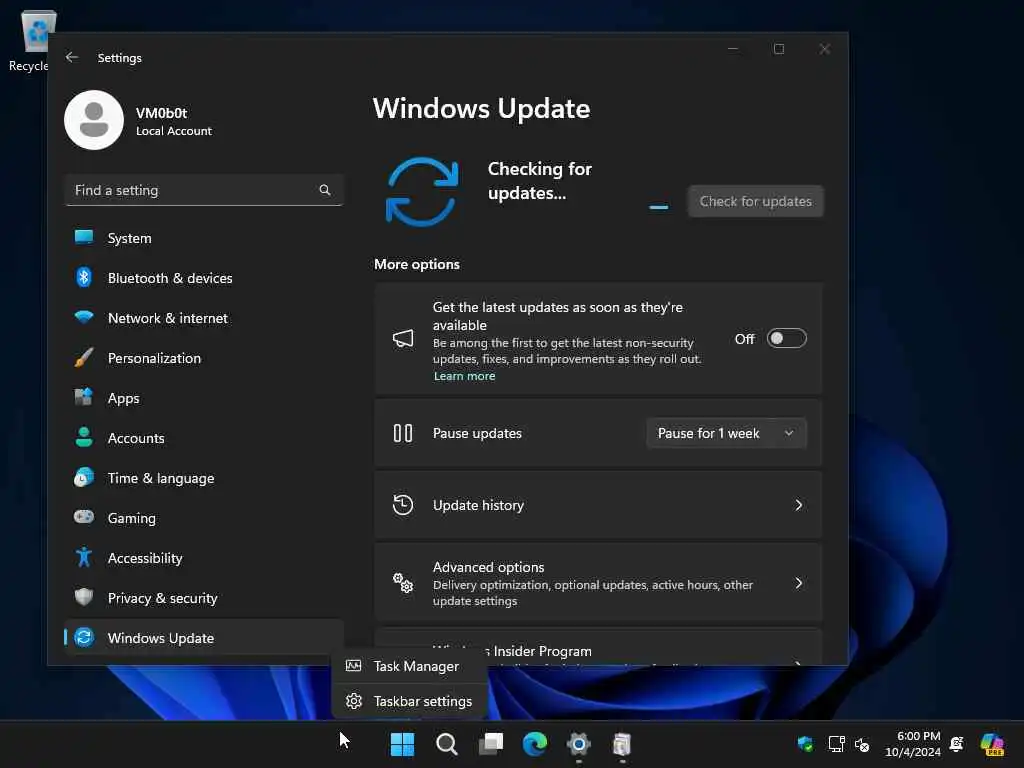Click the Bluetooth icon in sidebar
The width and height of the screenshot is (1024, 768).
(84, 278)
